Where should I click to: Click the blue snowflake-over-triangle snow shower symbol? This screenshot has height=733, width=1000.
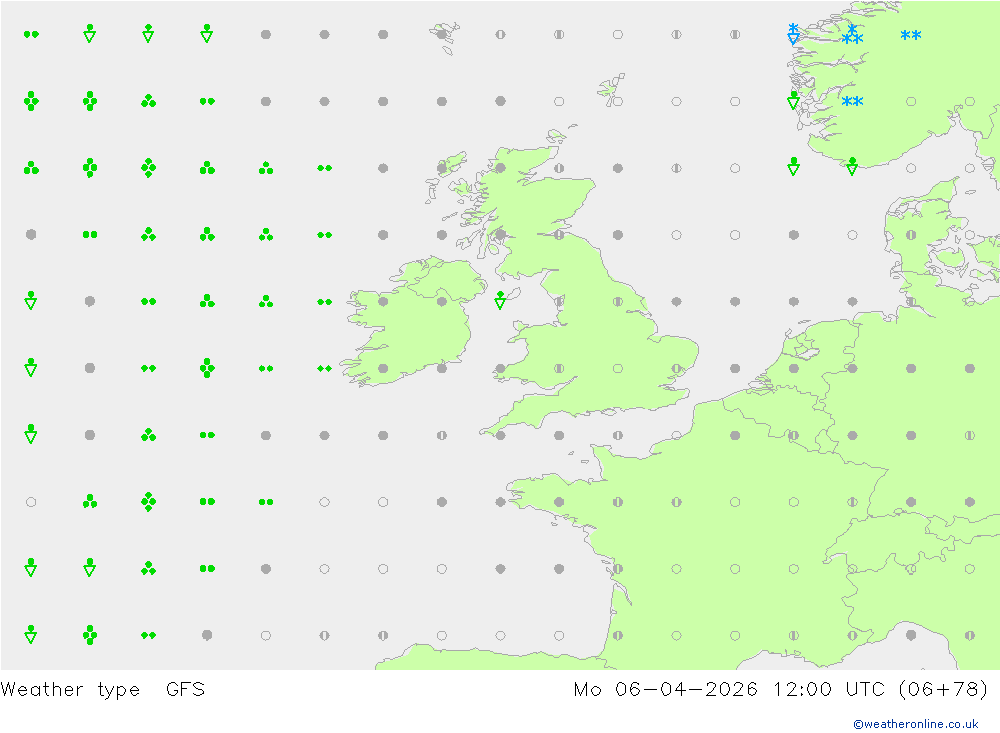coord(793,34)
